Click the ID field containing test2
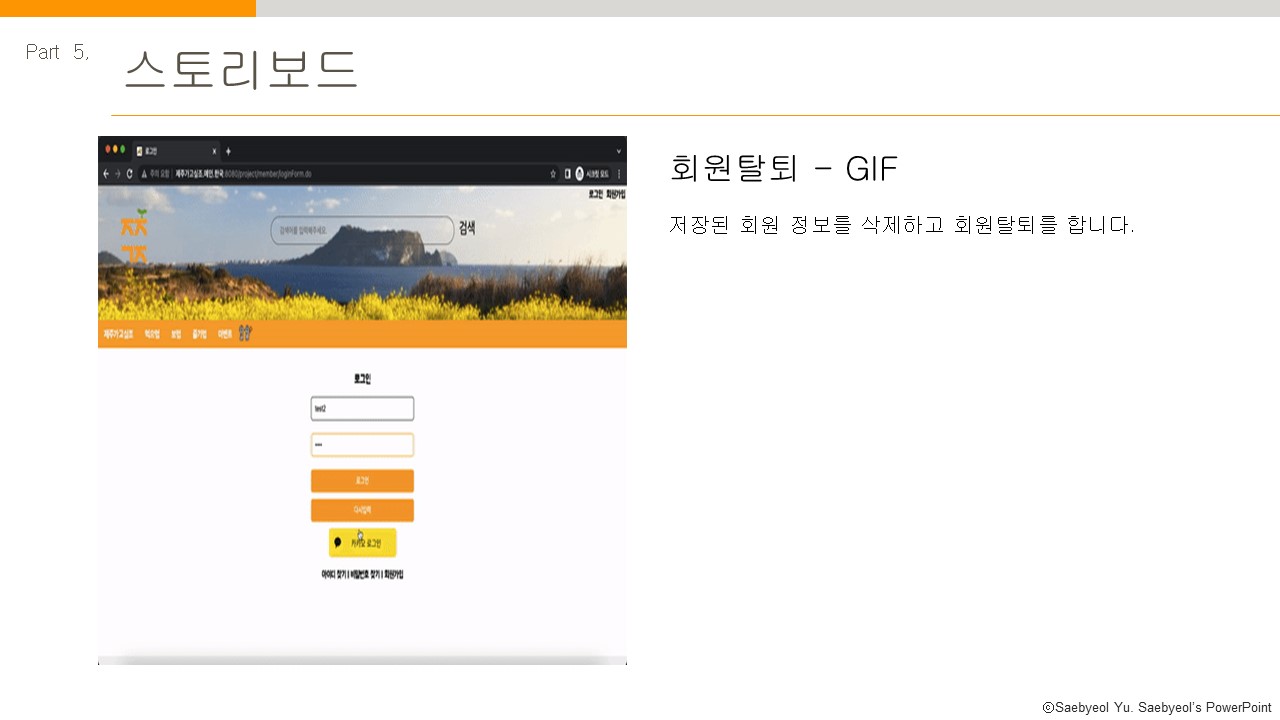The width and height of the screenshot is (1280, 720). coord(362,409)
